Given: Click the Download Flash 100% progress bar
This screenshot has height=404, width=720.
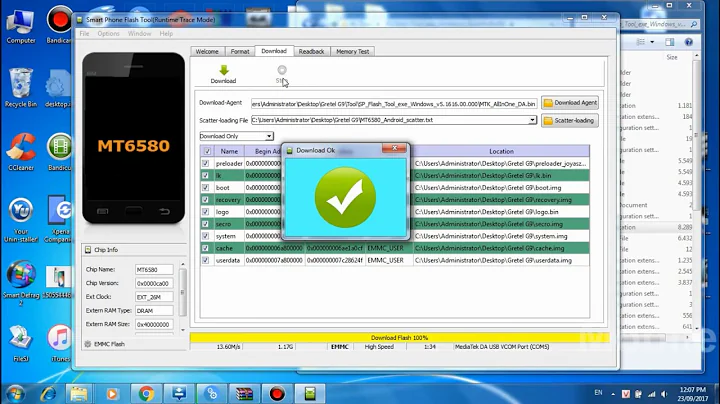Looking at the screenshot, I should click(399, 337).
